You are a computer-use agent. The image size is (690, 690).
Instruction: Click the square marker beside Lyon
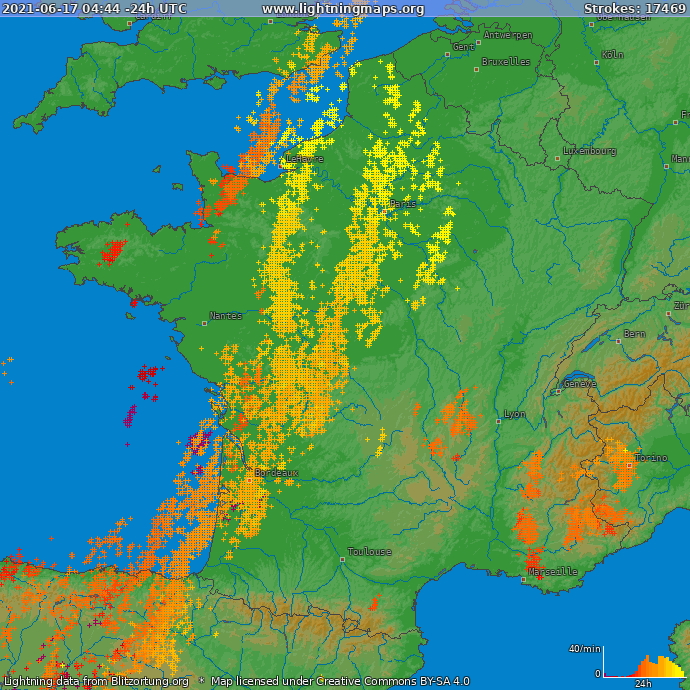click(498, 421)
